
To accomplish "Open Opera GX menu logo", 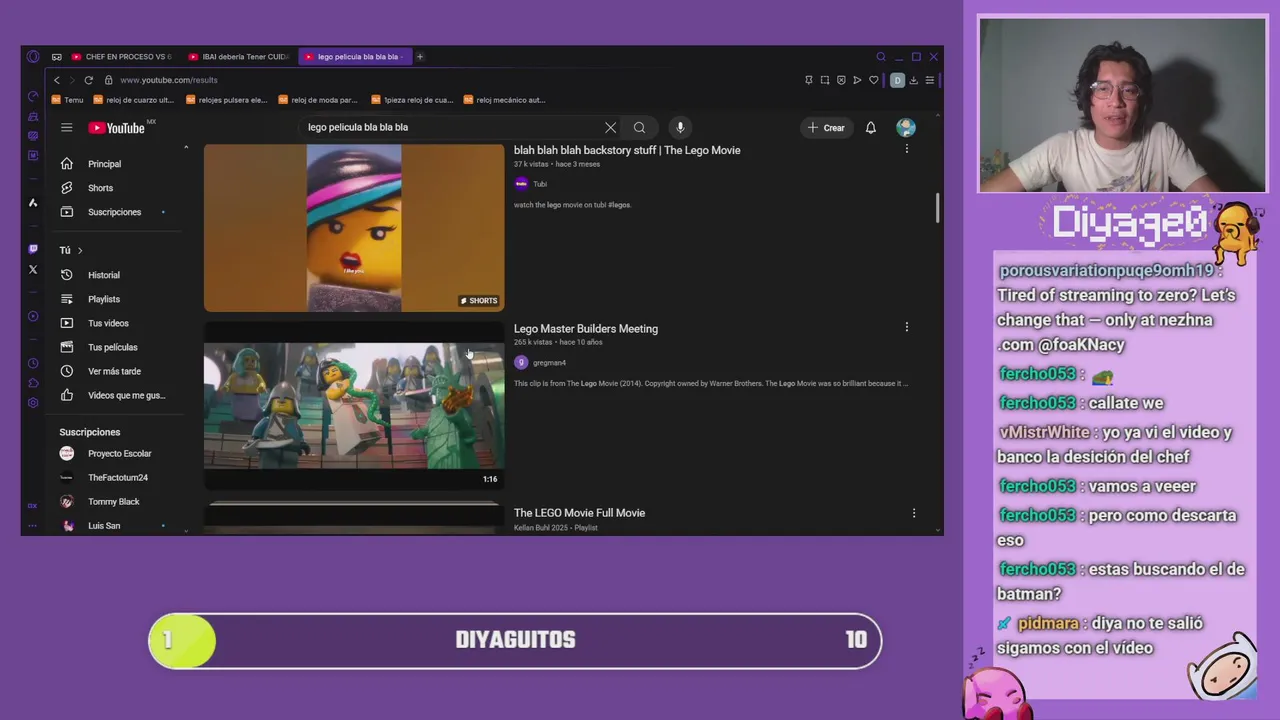I will (x=33, y=57).
